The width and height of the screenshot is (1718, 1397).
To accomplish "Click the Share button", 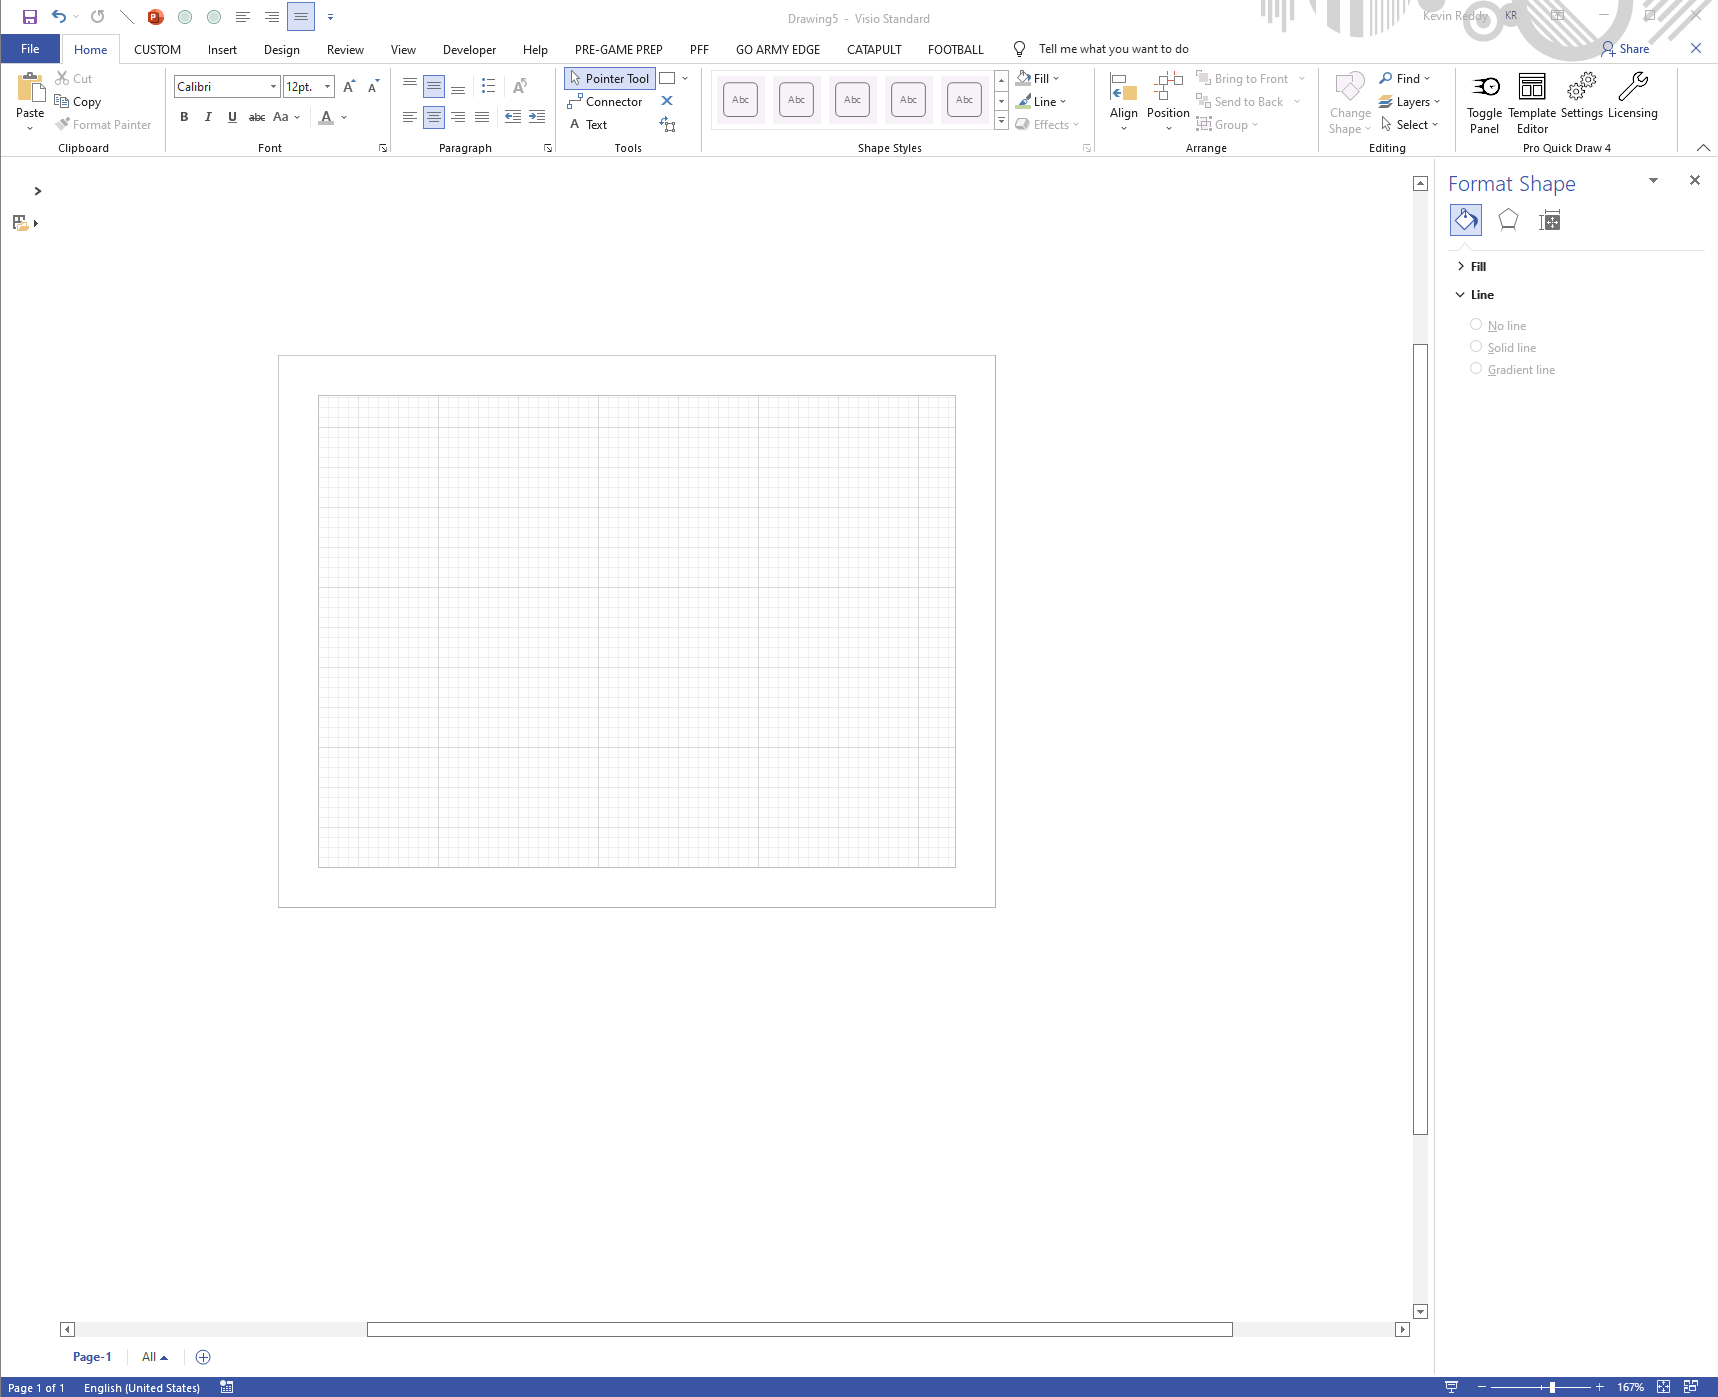I will point(1625,48).
